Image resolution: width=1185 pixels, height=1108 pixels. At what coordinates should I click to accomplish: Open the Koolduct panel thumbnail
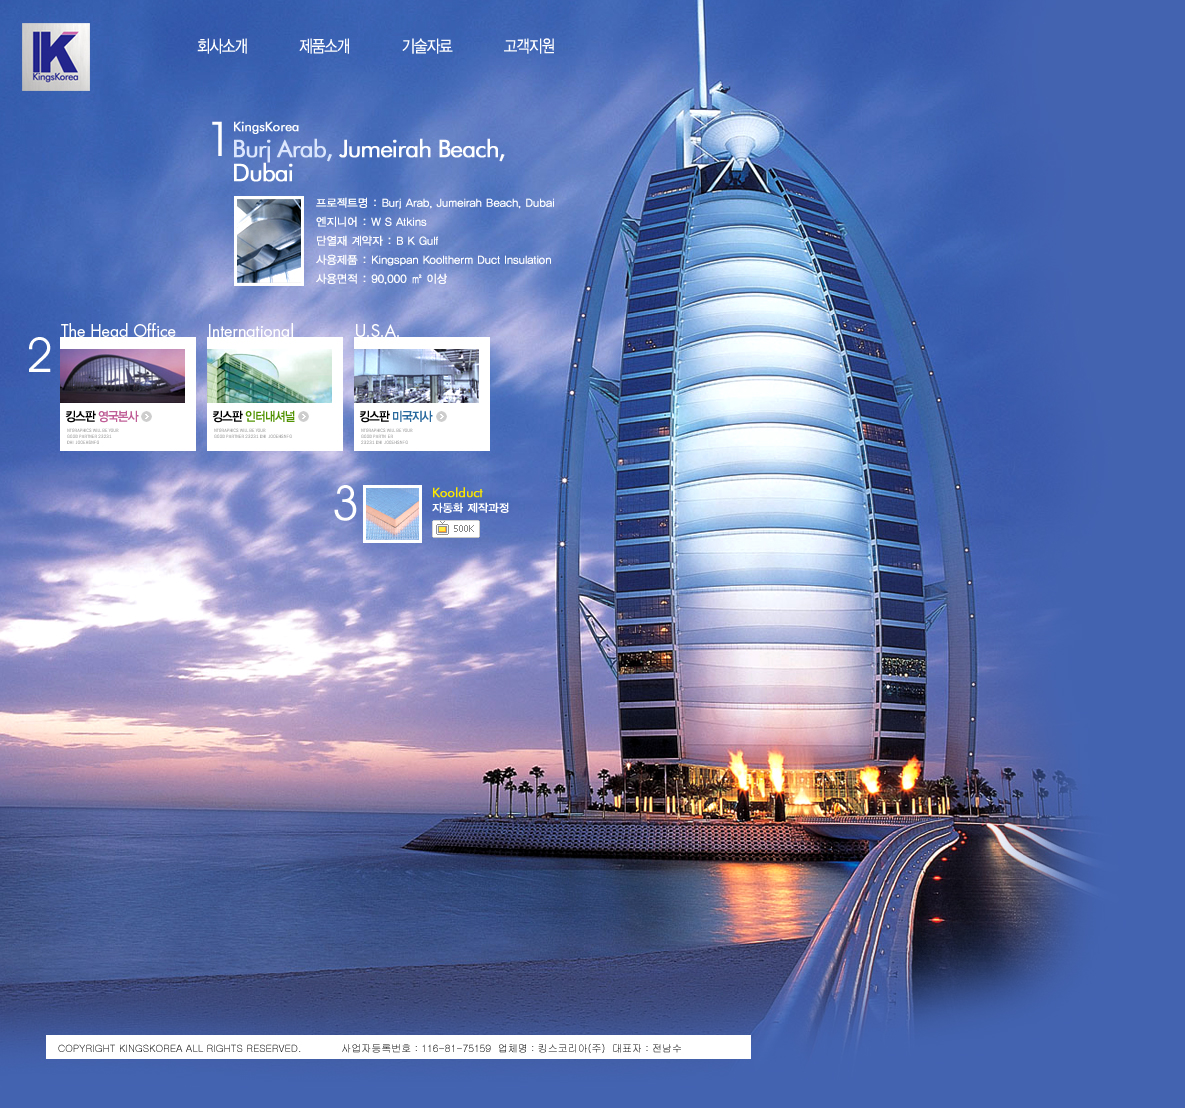tap(392, 514)
